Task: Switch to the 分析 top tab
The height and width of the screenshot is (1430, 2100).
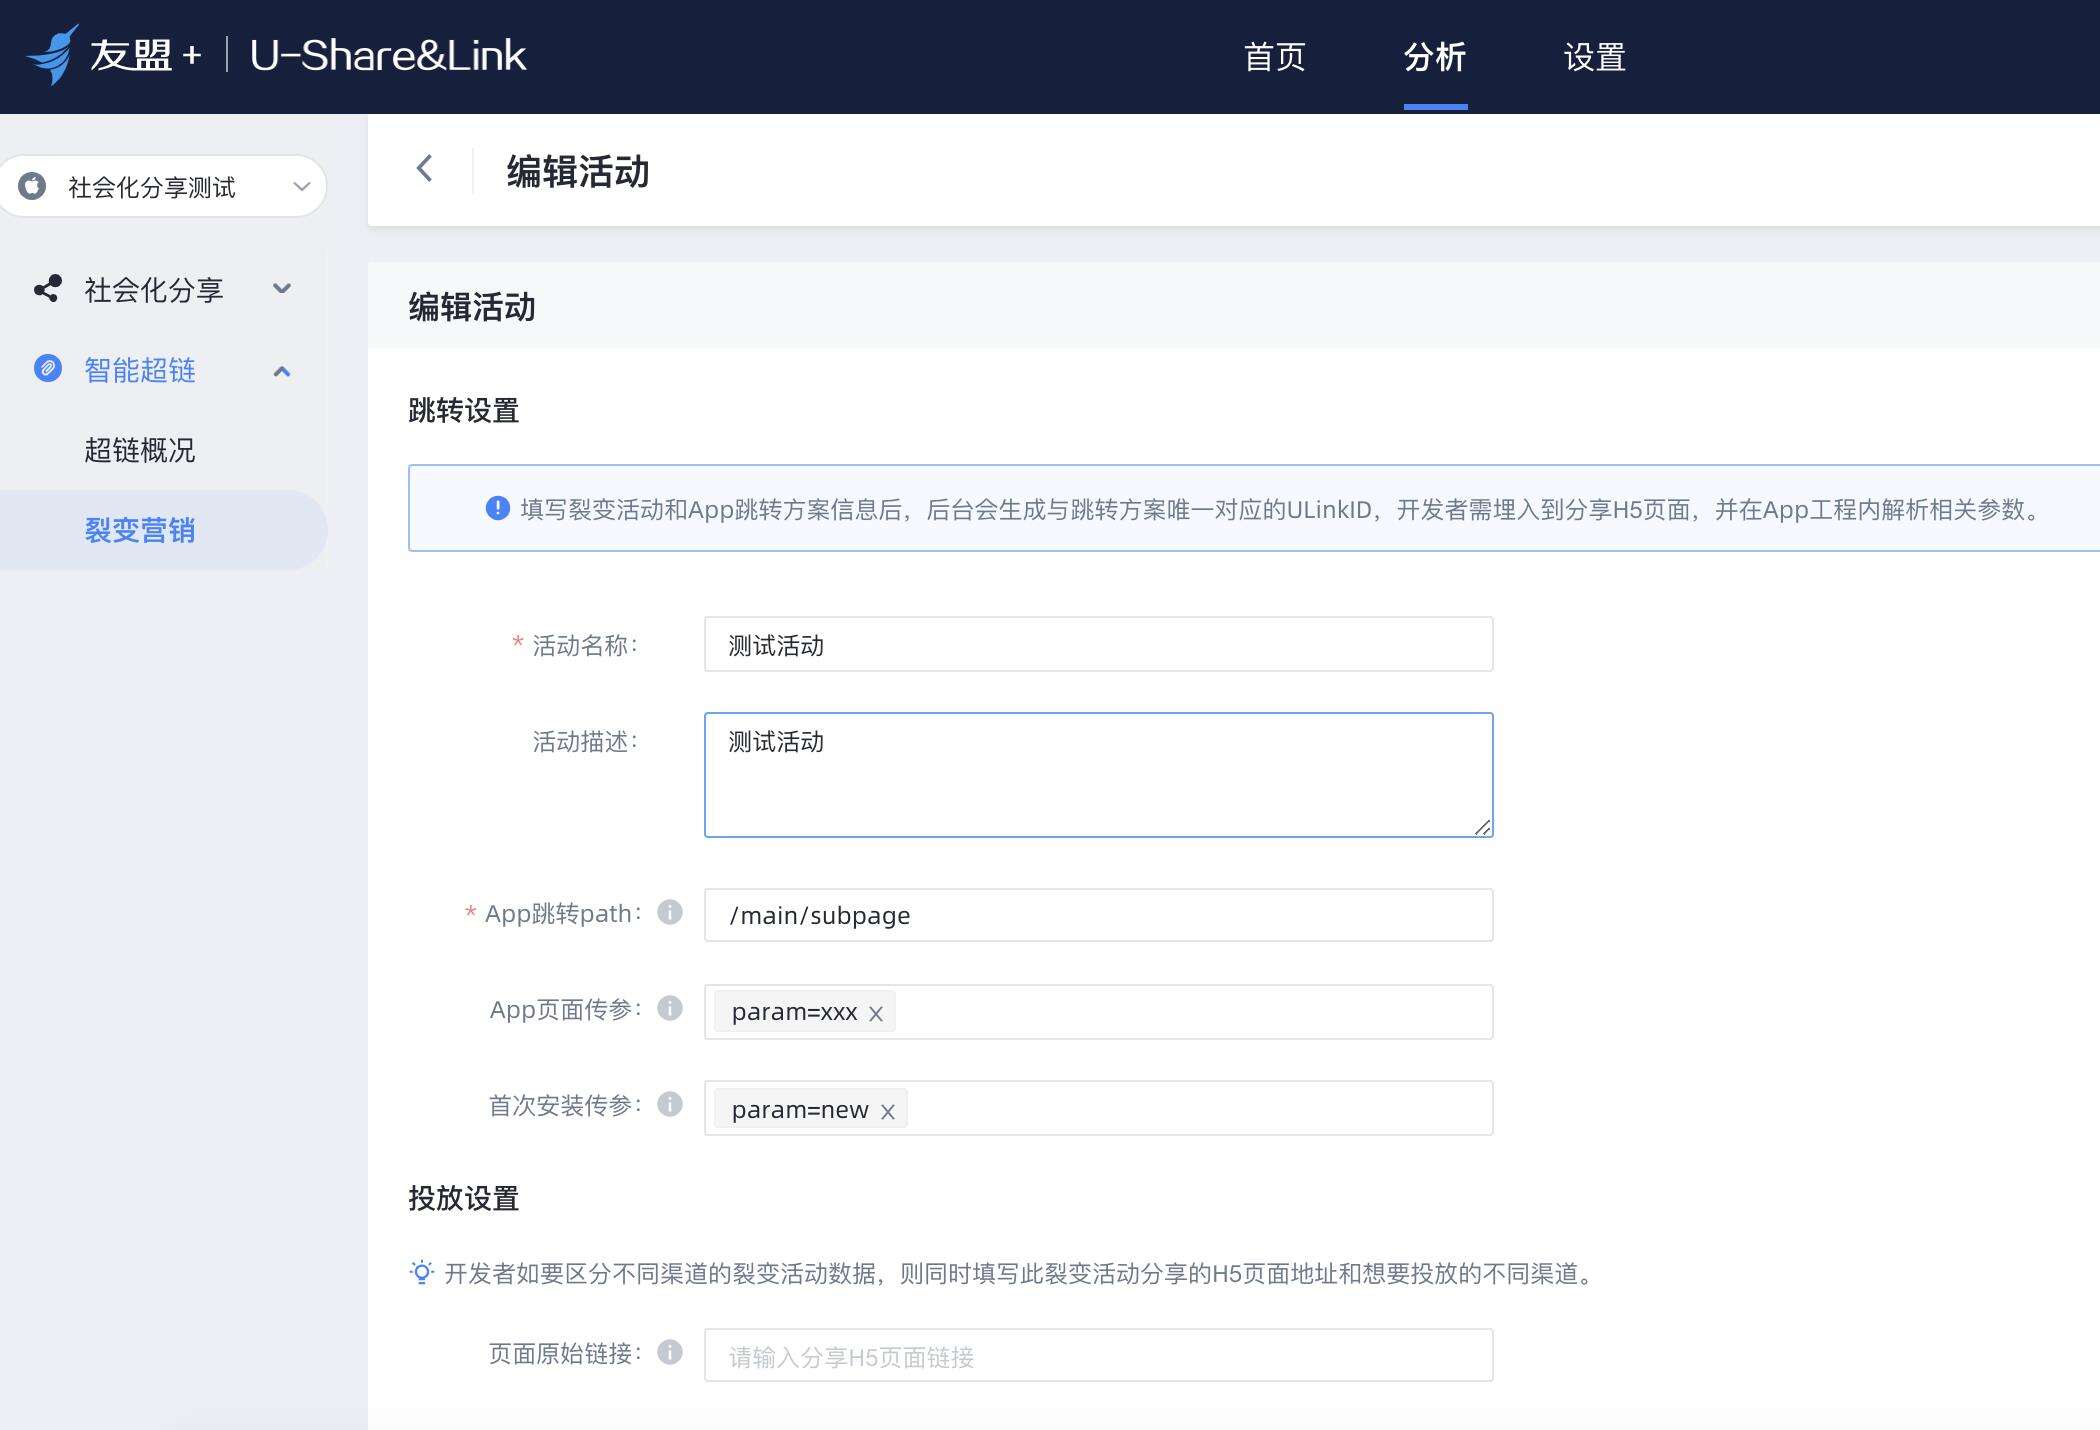Action: 1435,57
